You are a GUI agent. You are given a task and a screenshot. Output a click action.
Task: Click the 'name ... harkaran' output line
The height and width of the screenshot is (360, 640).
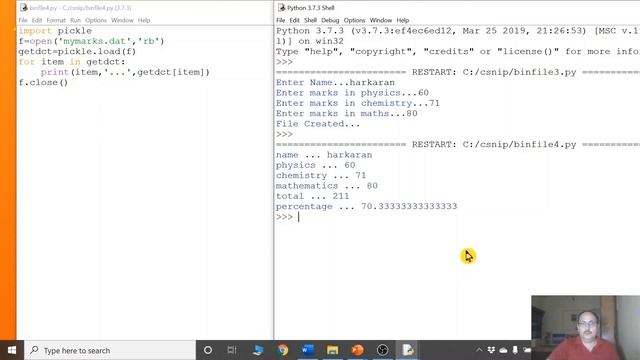pos(324,155)
